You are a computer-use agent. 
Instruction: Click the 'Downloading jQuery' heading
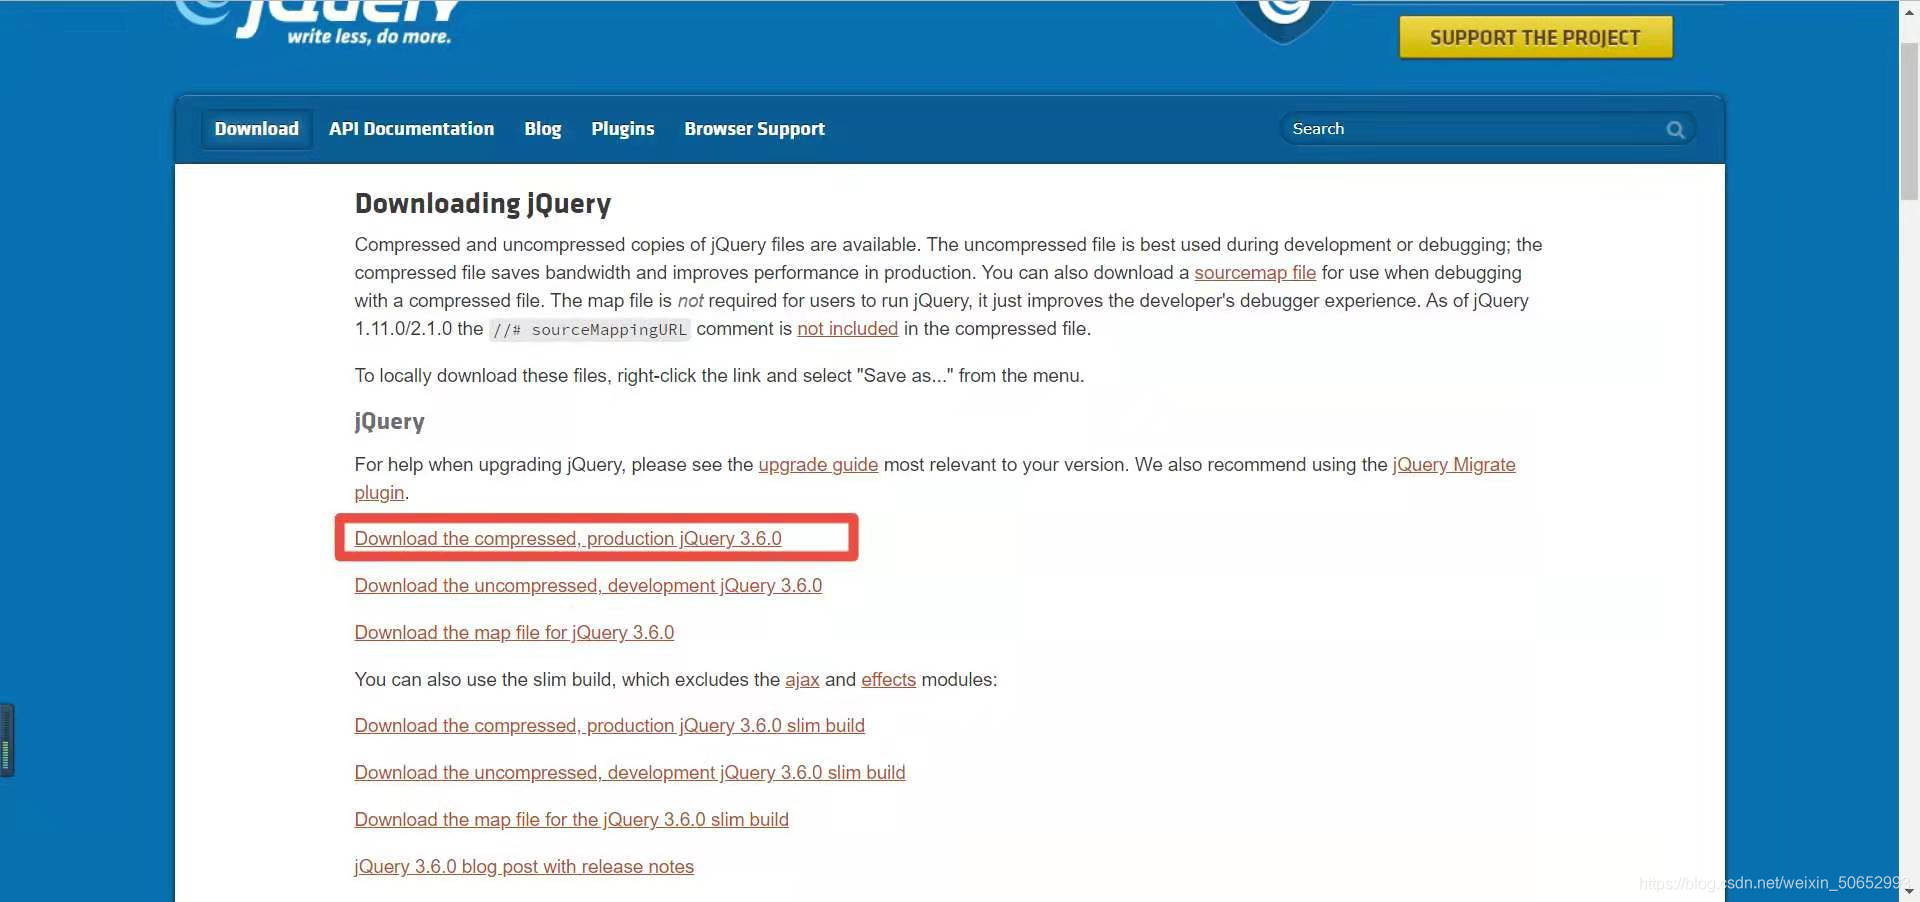click(483, 204)
